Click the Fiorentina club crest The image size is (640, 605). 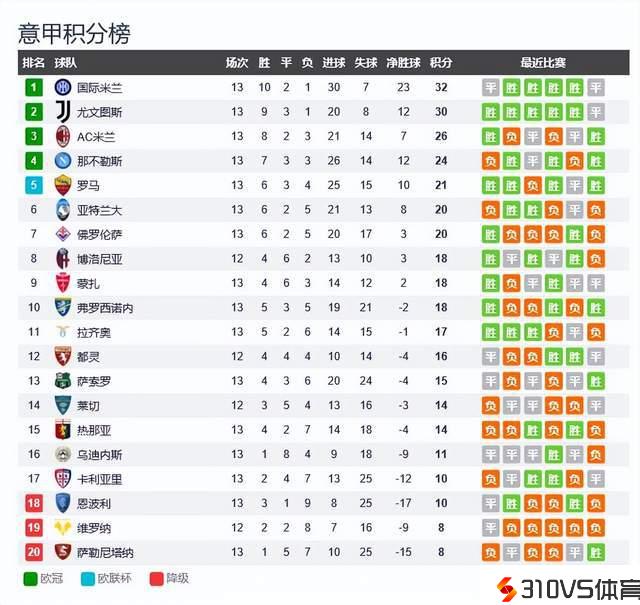(x=63, y=234)
